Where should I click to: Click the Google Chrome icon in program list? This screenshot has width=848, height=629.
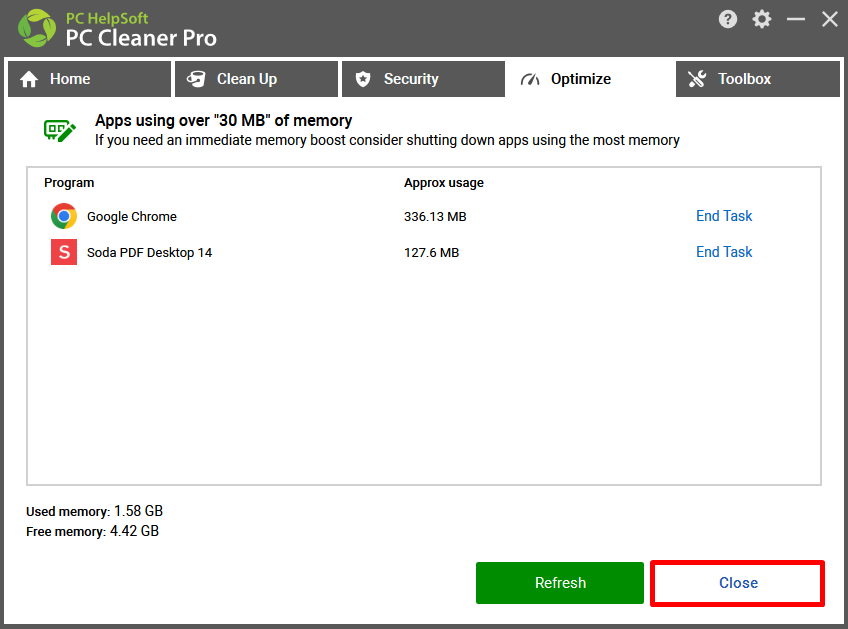tap(64, 216)
